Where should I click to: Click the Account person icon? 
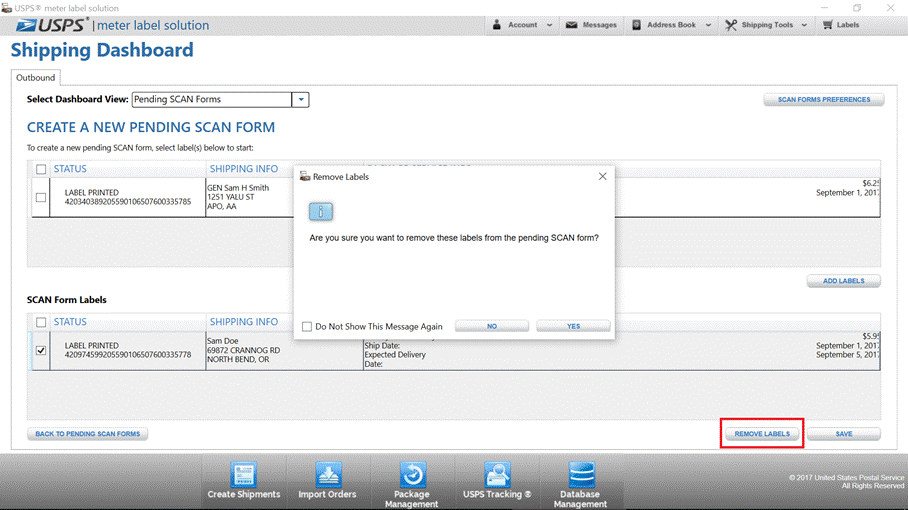(496, 25)
